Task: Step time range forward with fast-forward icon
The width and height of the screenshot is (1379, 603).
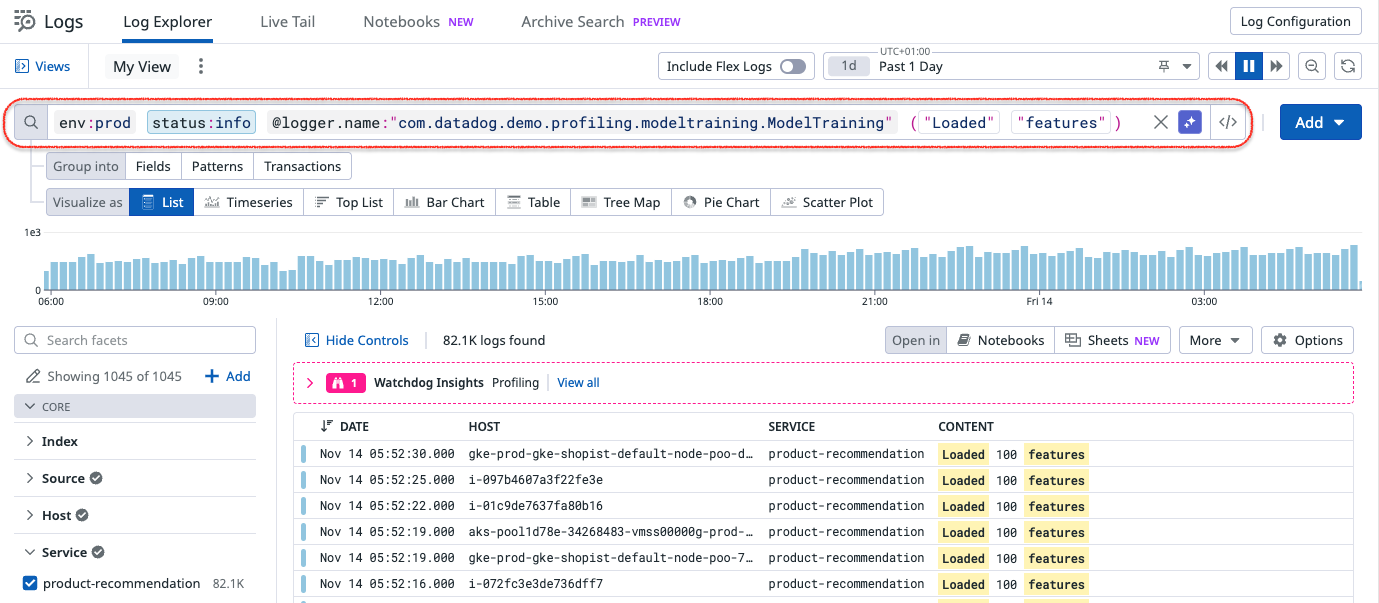Action: (1276, 66)
